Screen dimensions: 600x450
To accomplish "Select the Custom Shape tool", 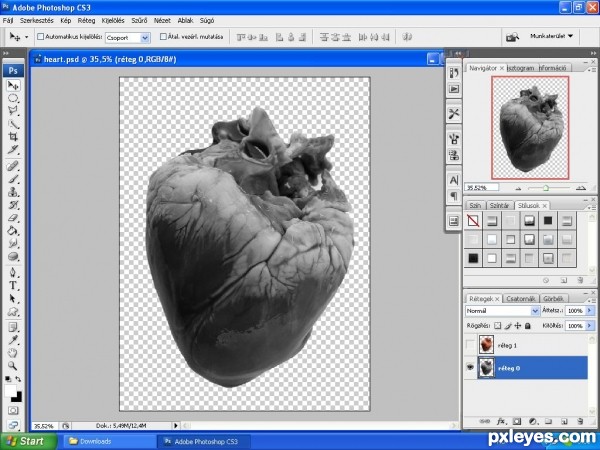I will [13, 311].
